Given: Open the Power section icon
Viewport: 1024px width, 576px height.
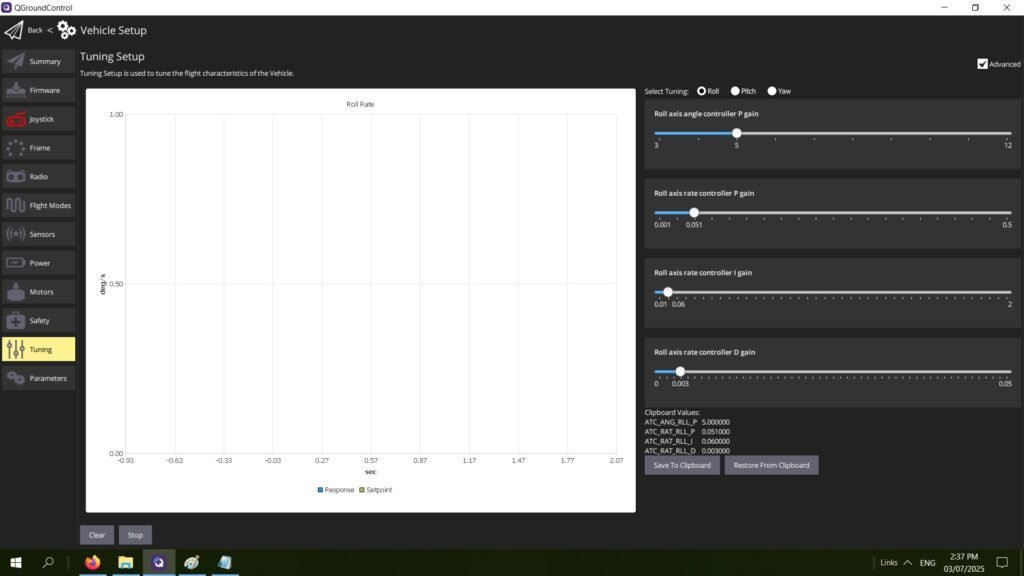Looking at the screenshot, I should (x=16, y=263).
